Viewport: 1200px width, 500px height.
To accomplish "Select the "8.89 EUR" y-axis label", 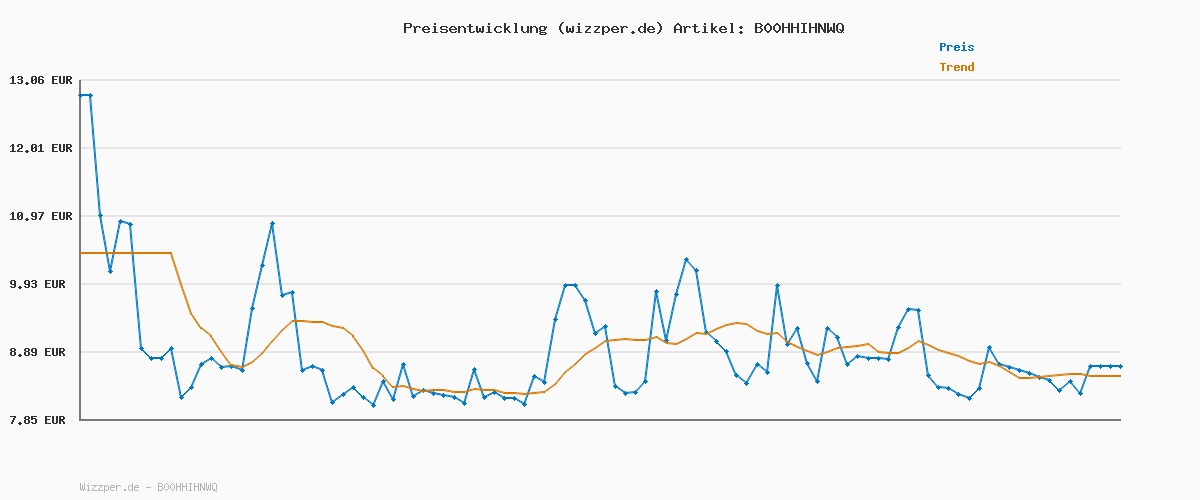I will [40, 352].
